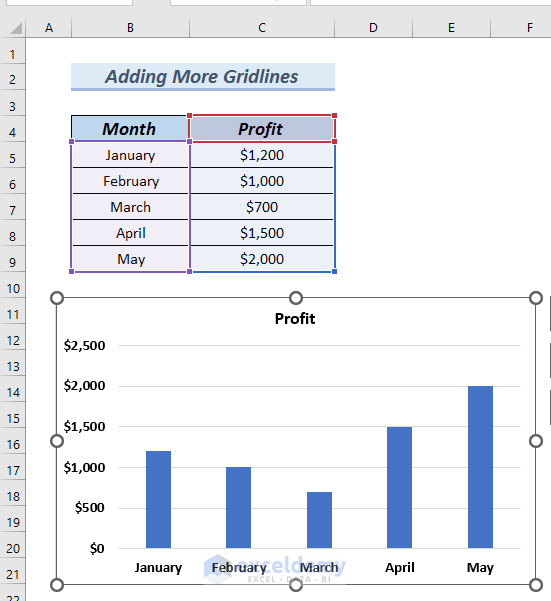Click the Profit chart title
The image size is (551, 601).
point(295,319)
